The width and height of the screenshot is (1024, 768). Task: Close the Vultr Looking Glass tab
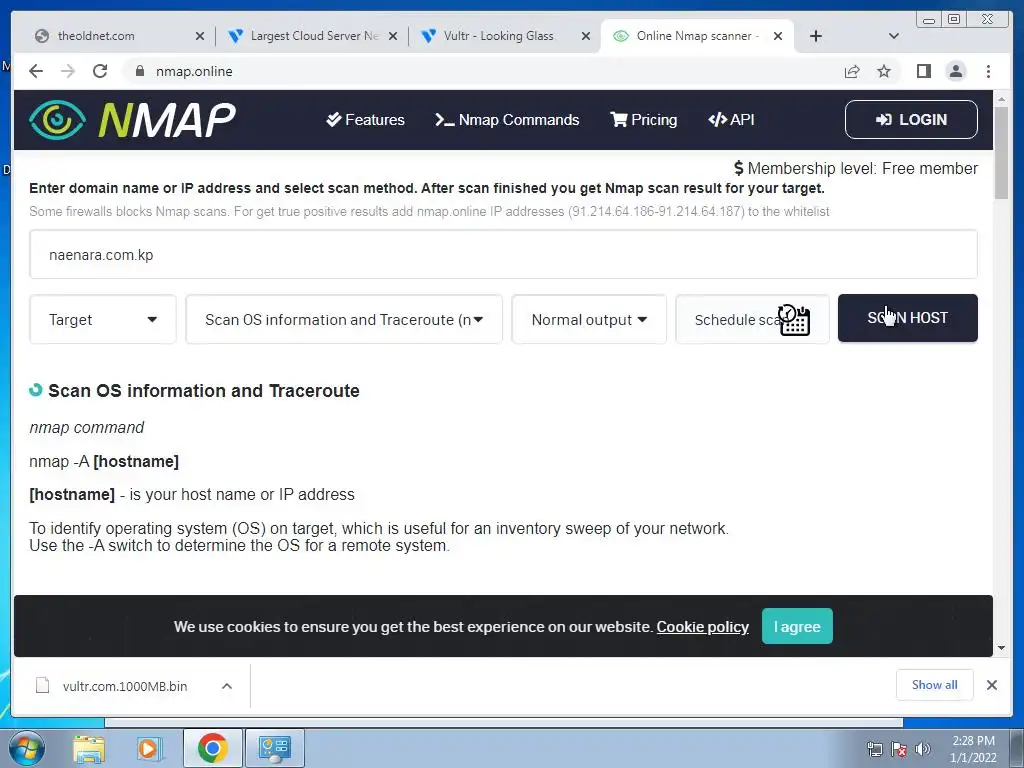point(586,36)
